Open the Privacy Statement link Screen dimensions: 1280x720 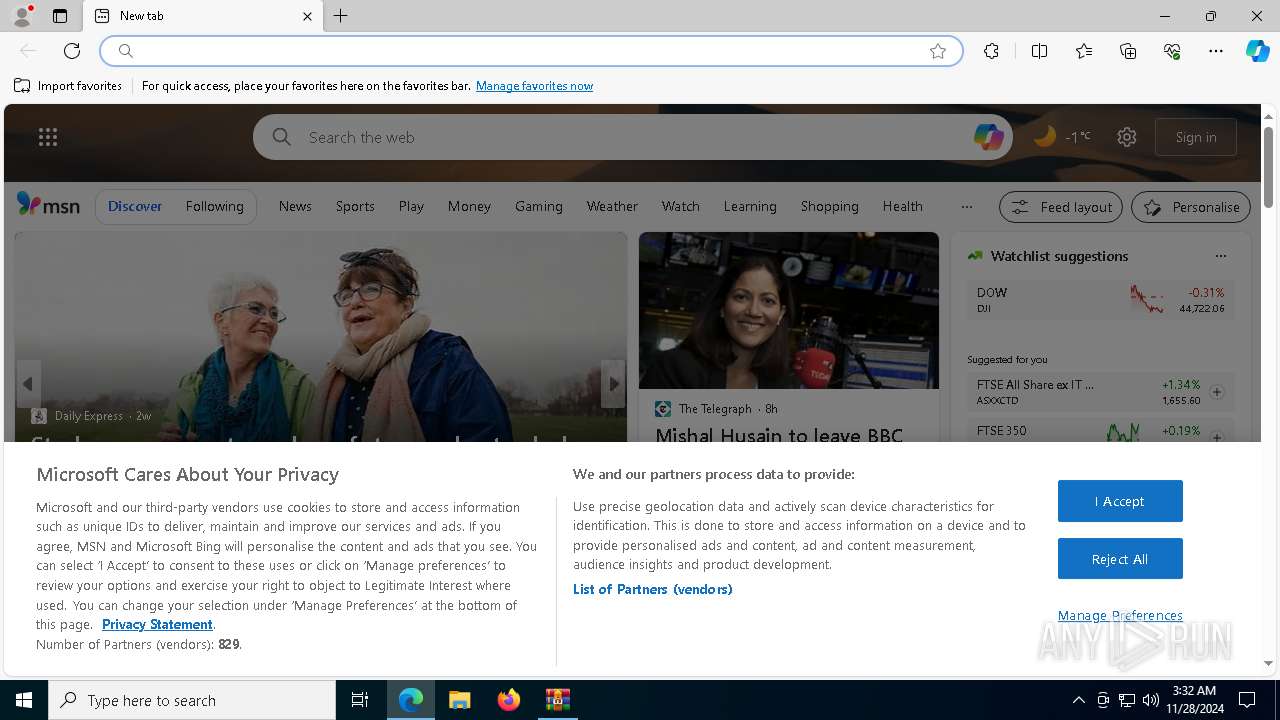point(157,624)
